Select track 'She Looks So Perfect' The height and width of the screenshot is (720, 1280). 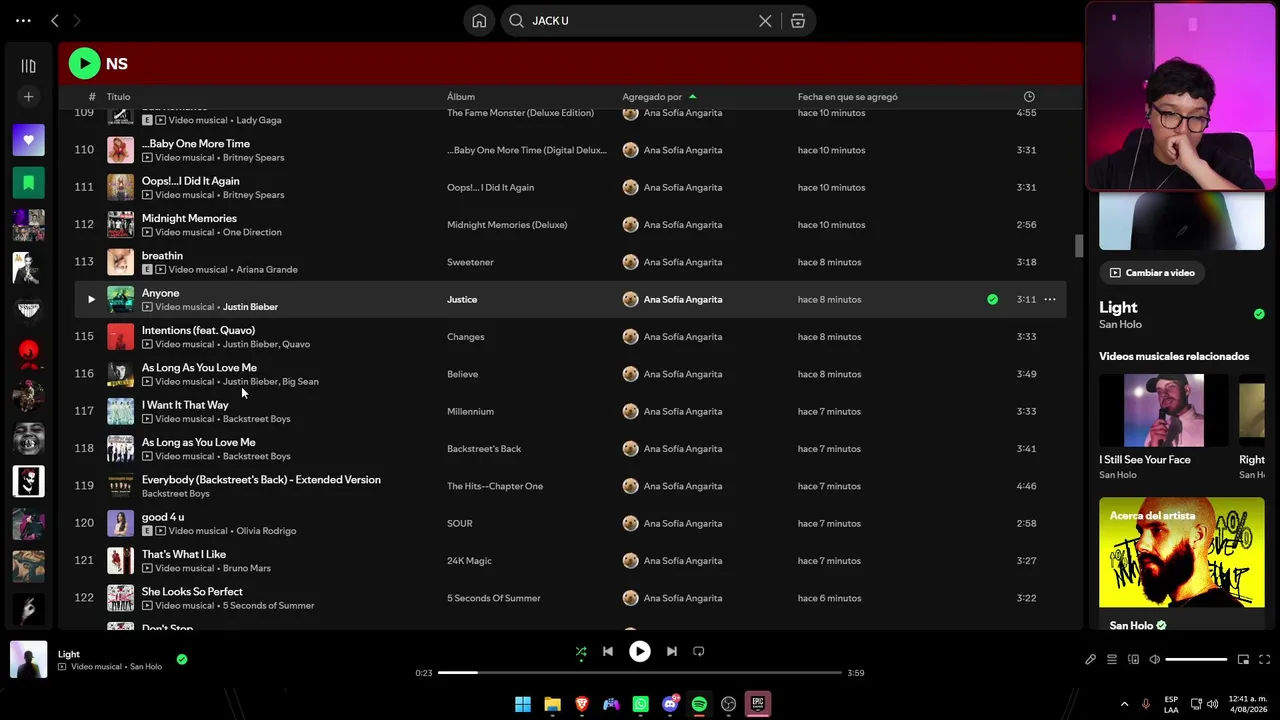pyautogui.click(x=192, y=592)
